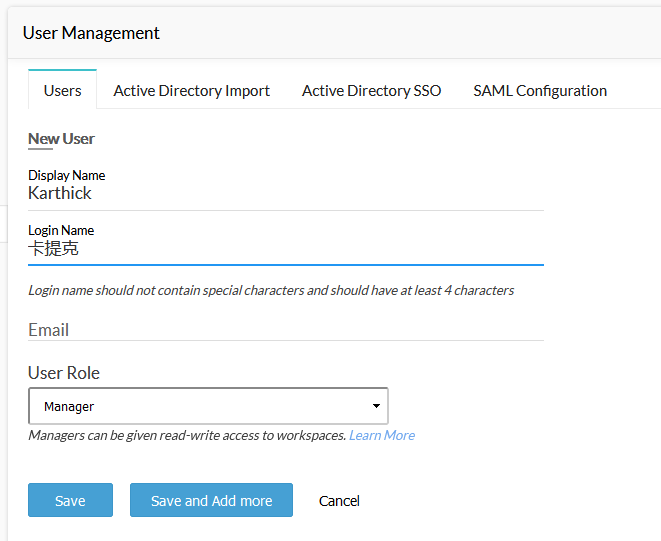Select the SAML Configuration tab
The image size is (661, 541).
[540, 90]
